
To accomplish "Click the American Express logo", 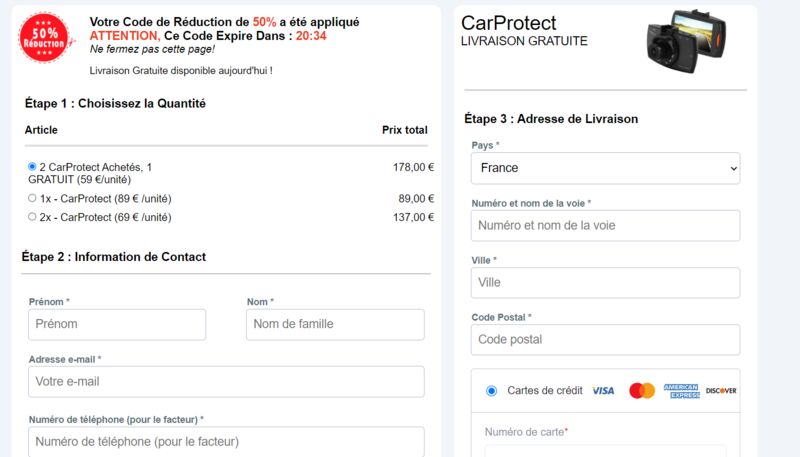I will click(x=682, y=391).
